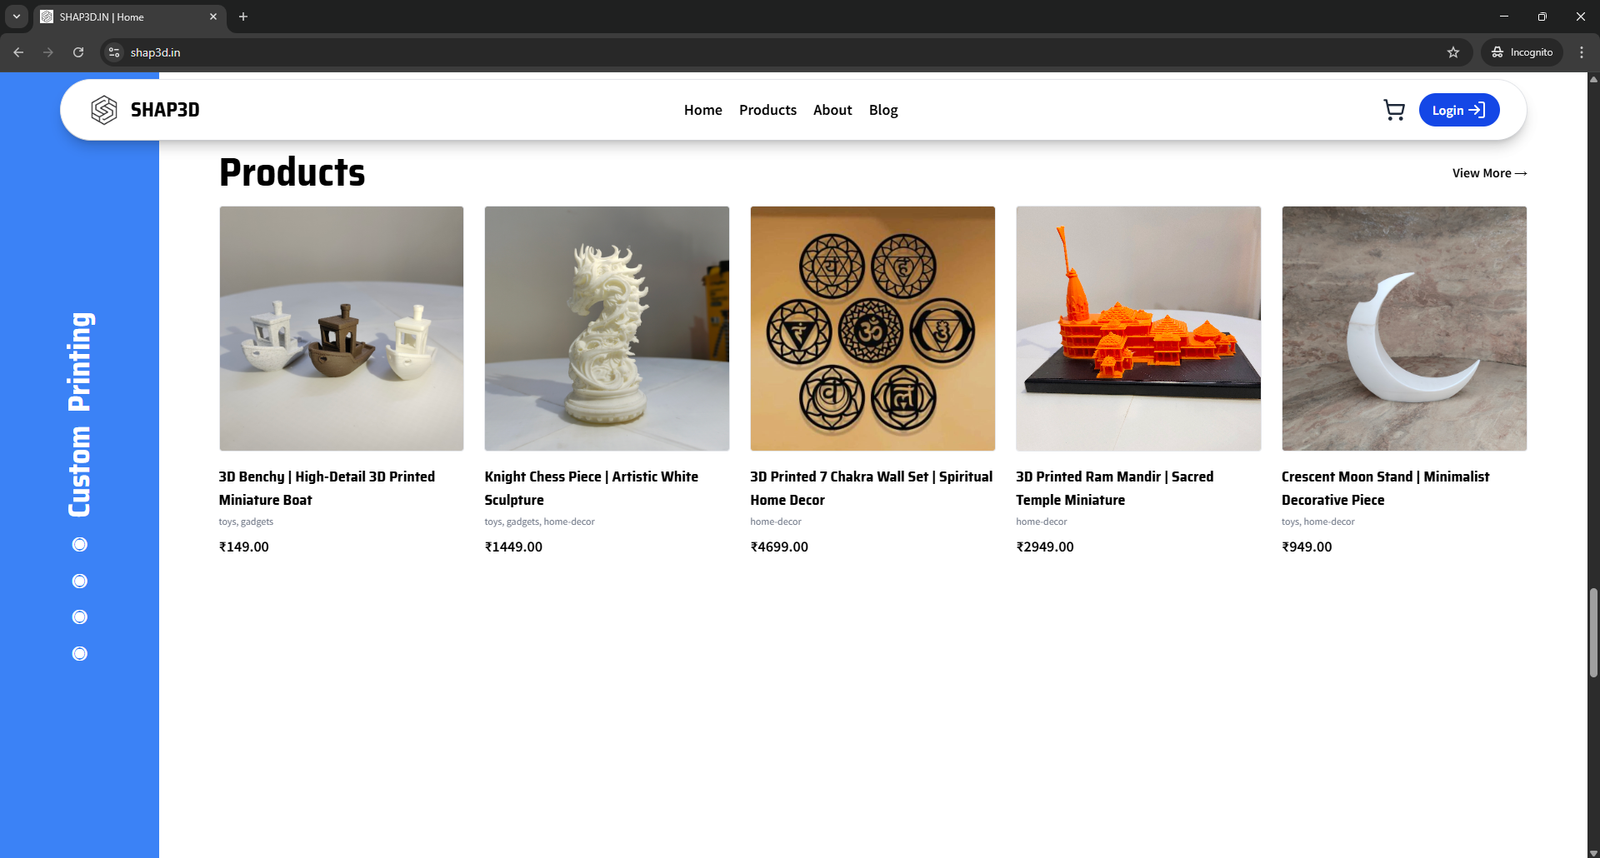Click the Login button
1600x858 pixels.
(x=1459, y=110)
